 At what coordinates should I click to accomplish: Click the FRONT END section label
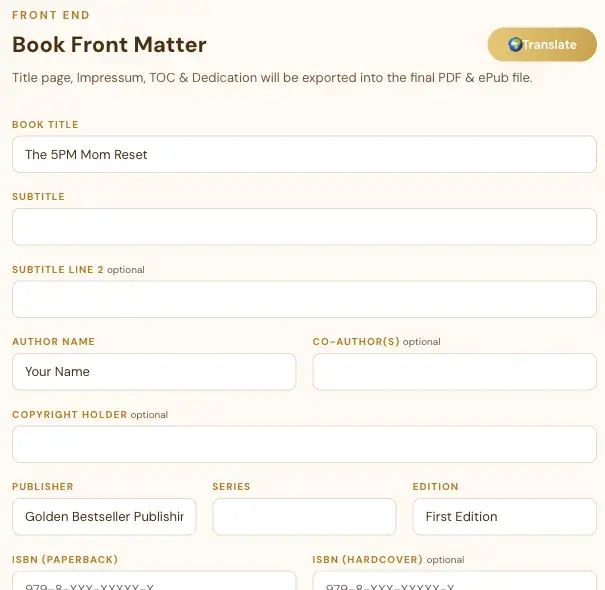coord(51,15)
